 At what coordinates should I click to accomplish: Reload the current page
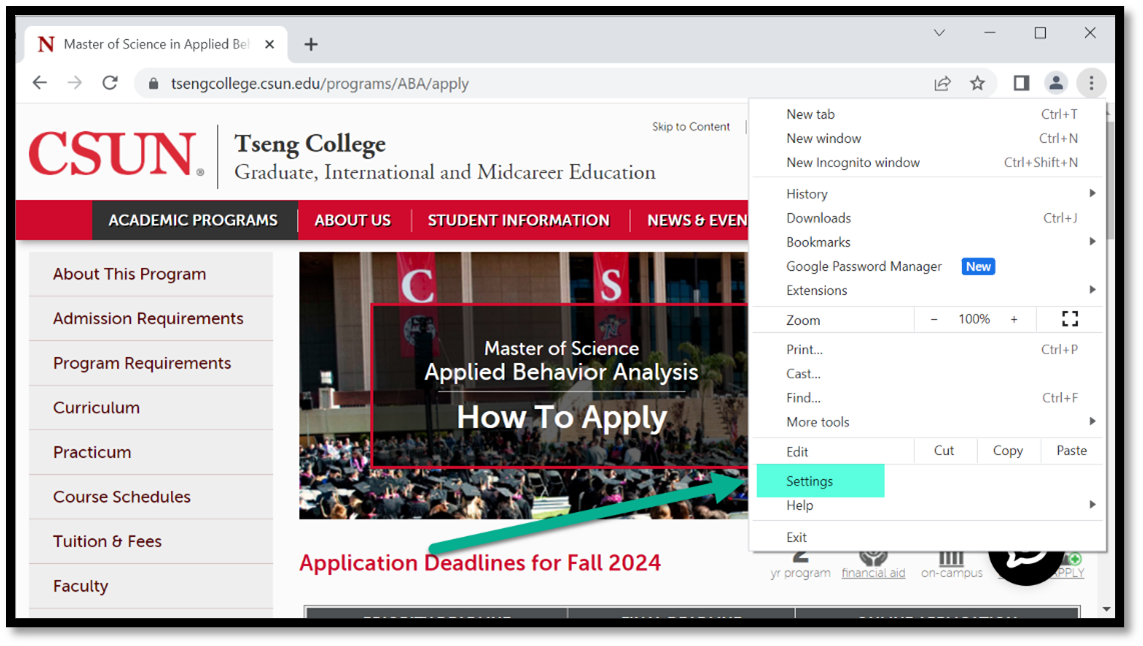click(x=110, y=83)
